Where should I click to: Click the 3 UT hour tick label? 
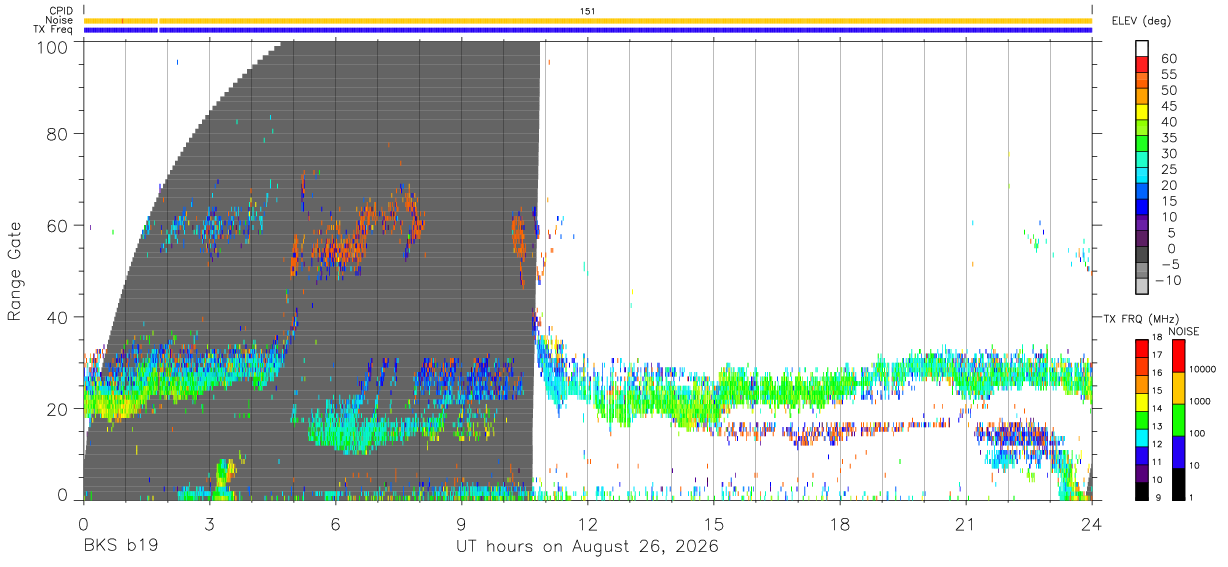[x=209, y=524]
